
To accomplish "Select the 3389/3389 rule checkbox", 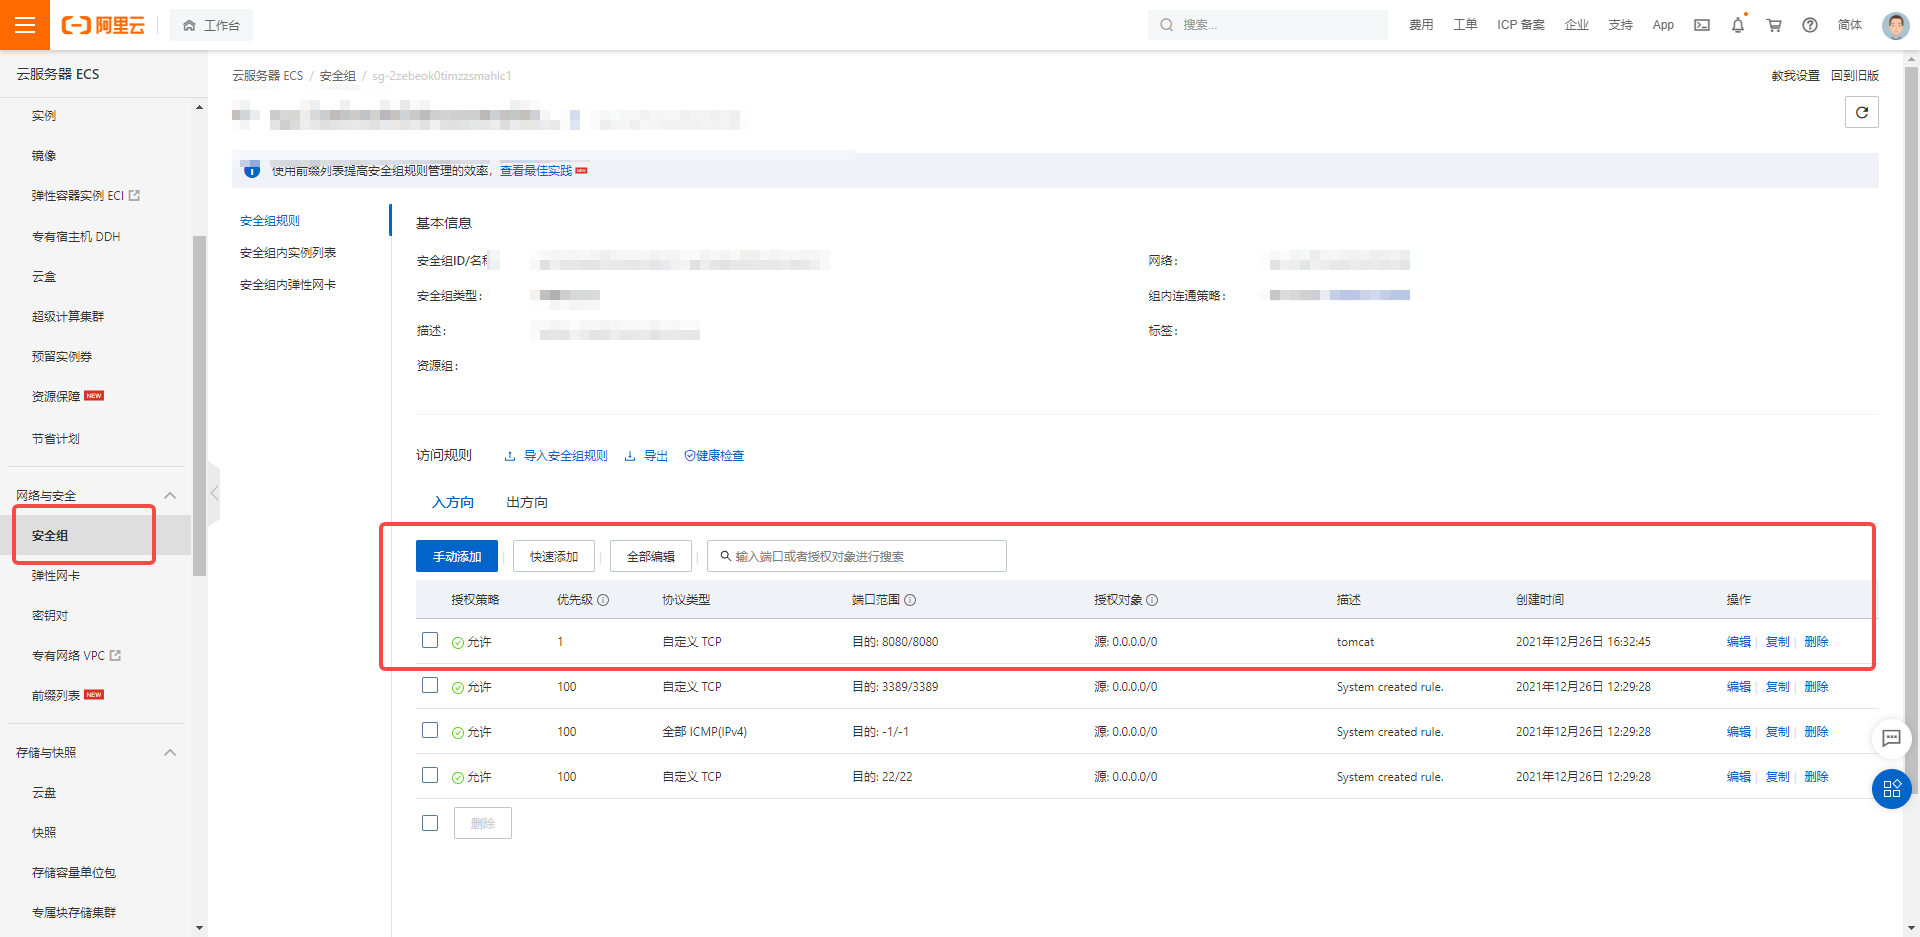I will [x=430, y=685].
